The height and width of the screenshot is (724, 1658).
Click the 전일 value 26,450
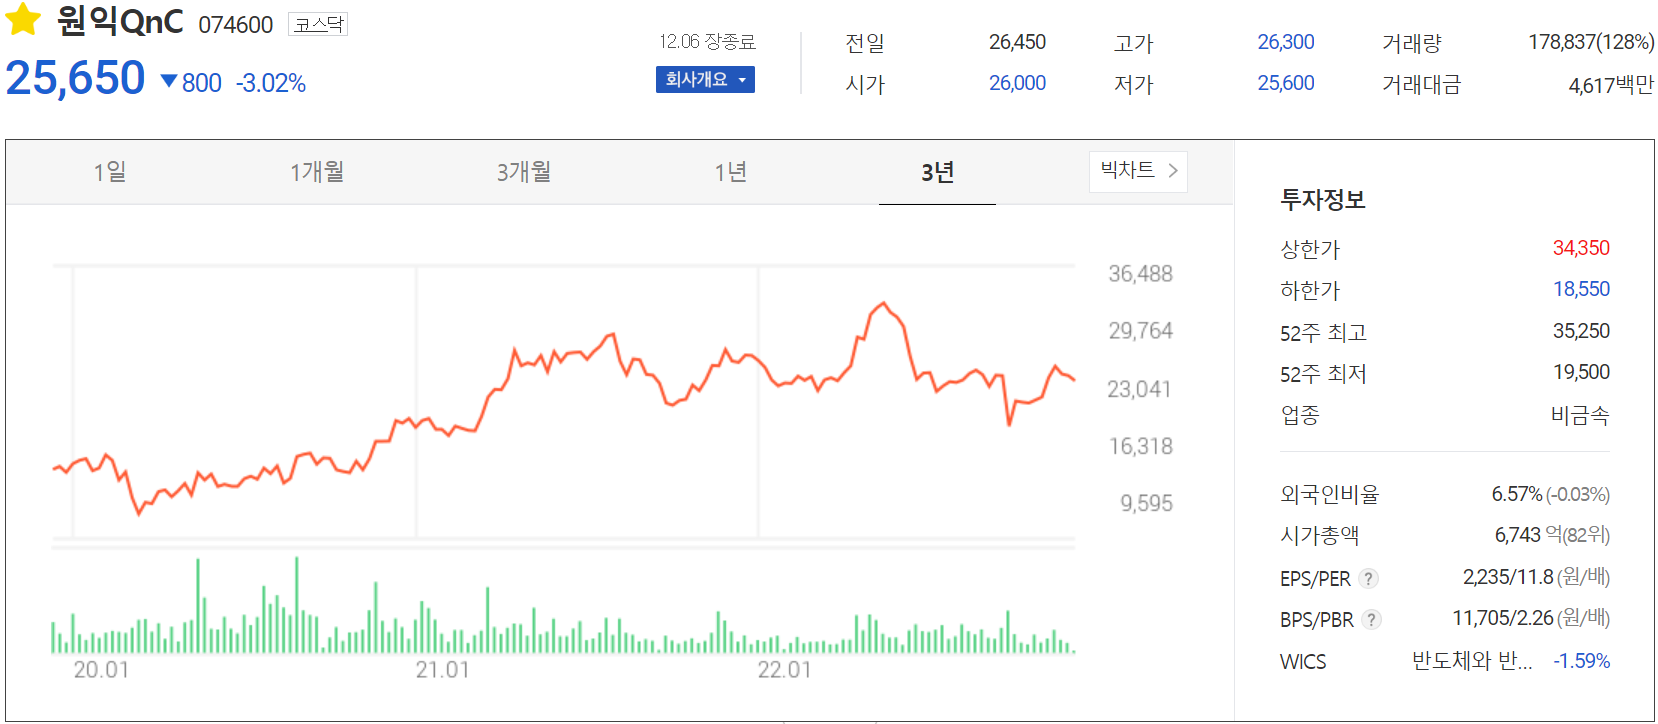click(x=1017, y=42)
